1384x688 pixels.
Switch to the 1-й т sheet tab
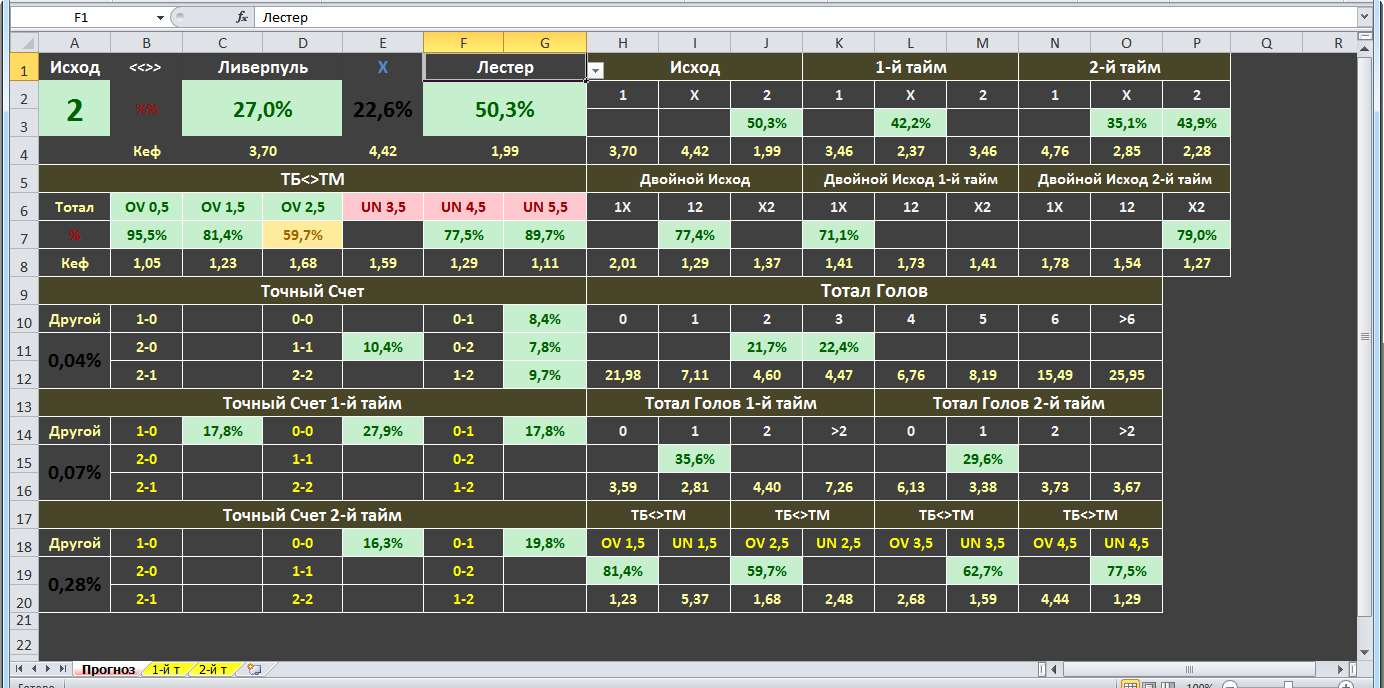click(167, 669)
